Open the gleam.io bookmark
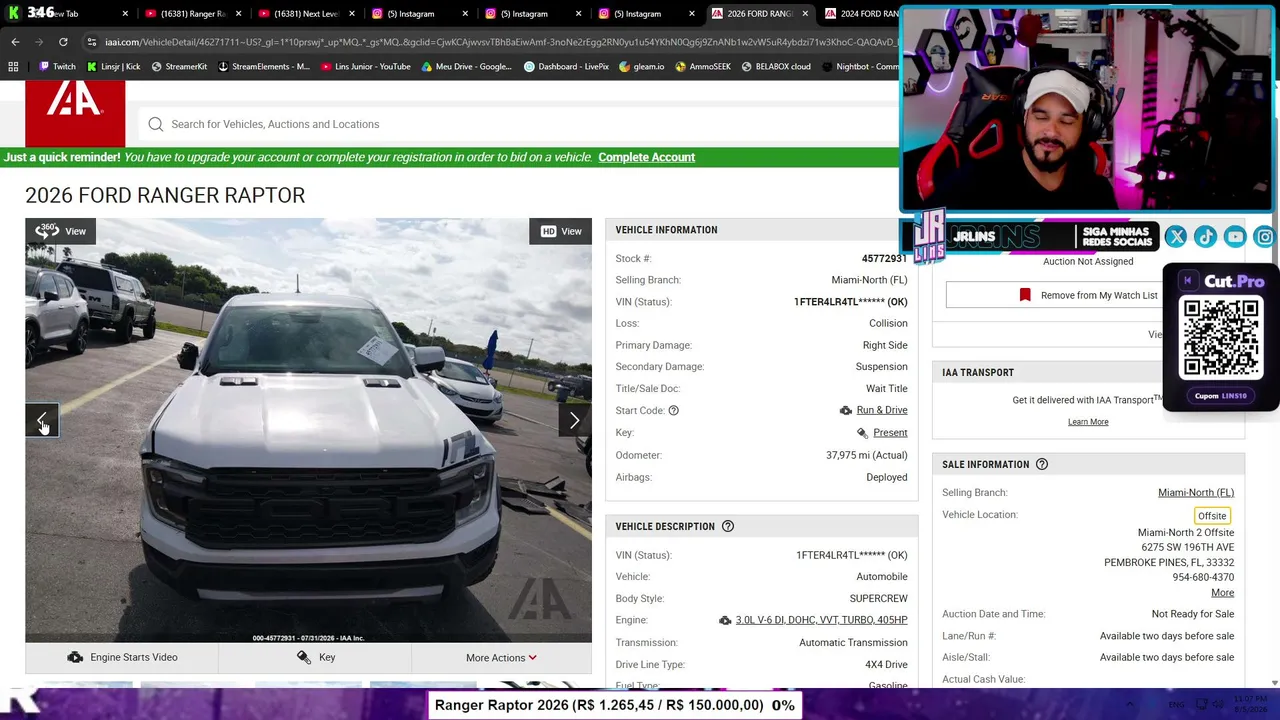The width and height of the screenshot is (1280, 720). pyautogui.click(x=641, y=67)
